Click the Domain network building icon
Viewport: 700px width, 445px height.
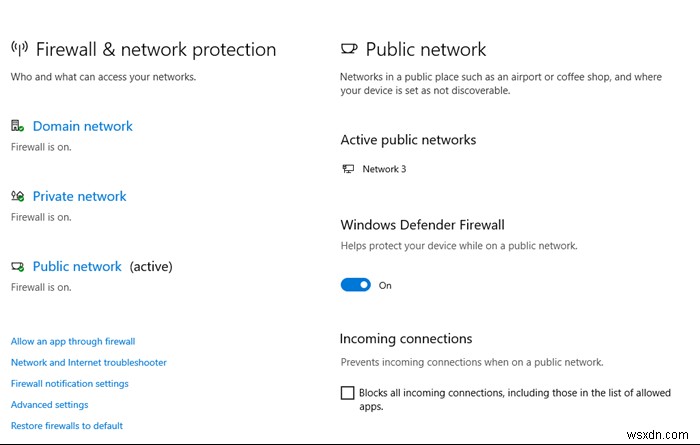pyautogui.click(x=17, y=126)
